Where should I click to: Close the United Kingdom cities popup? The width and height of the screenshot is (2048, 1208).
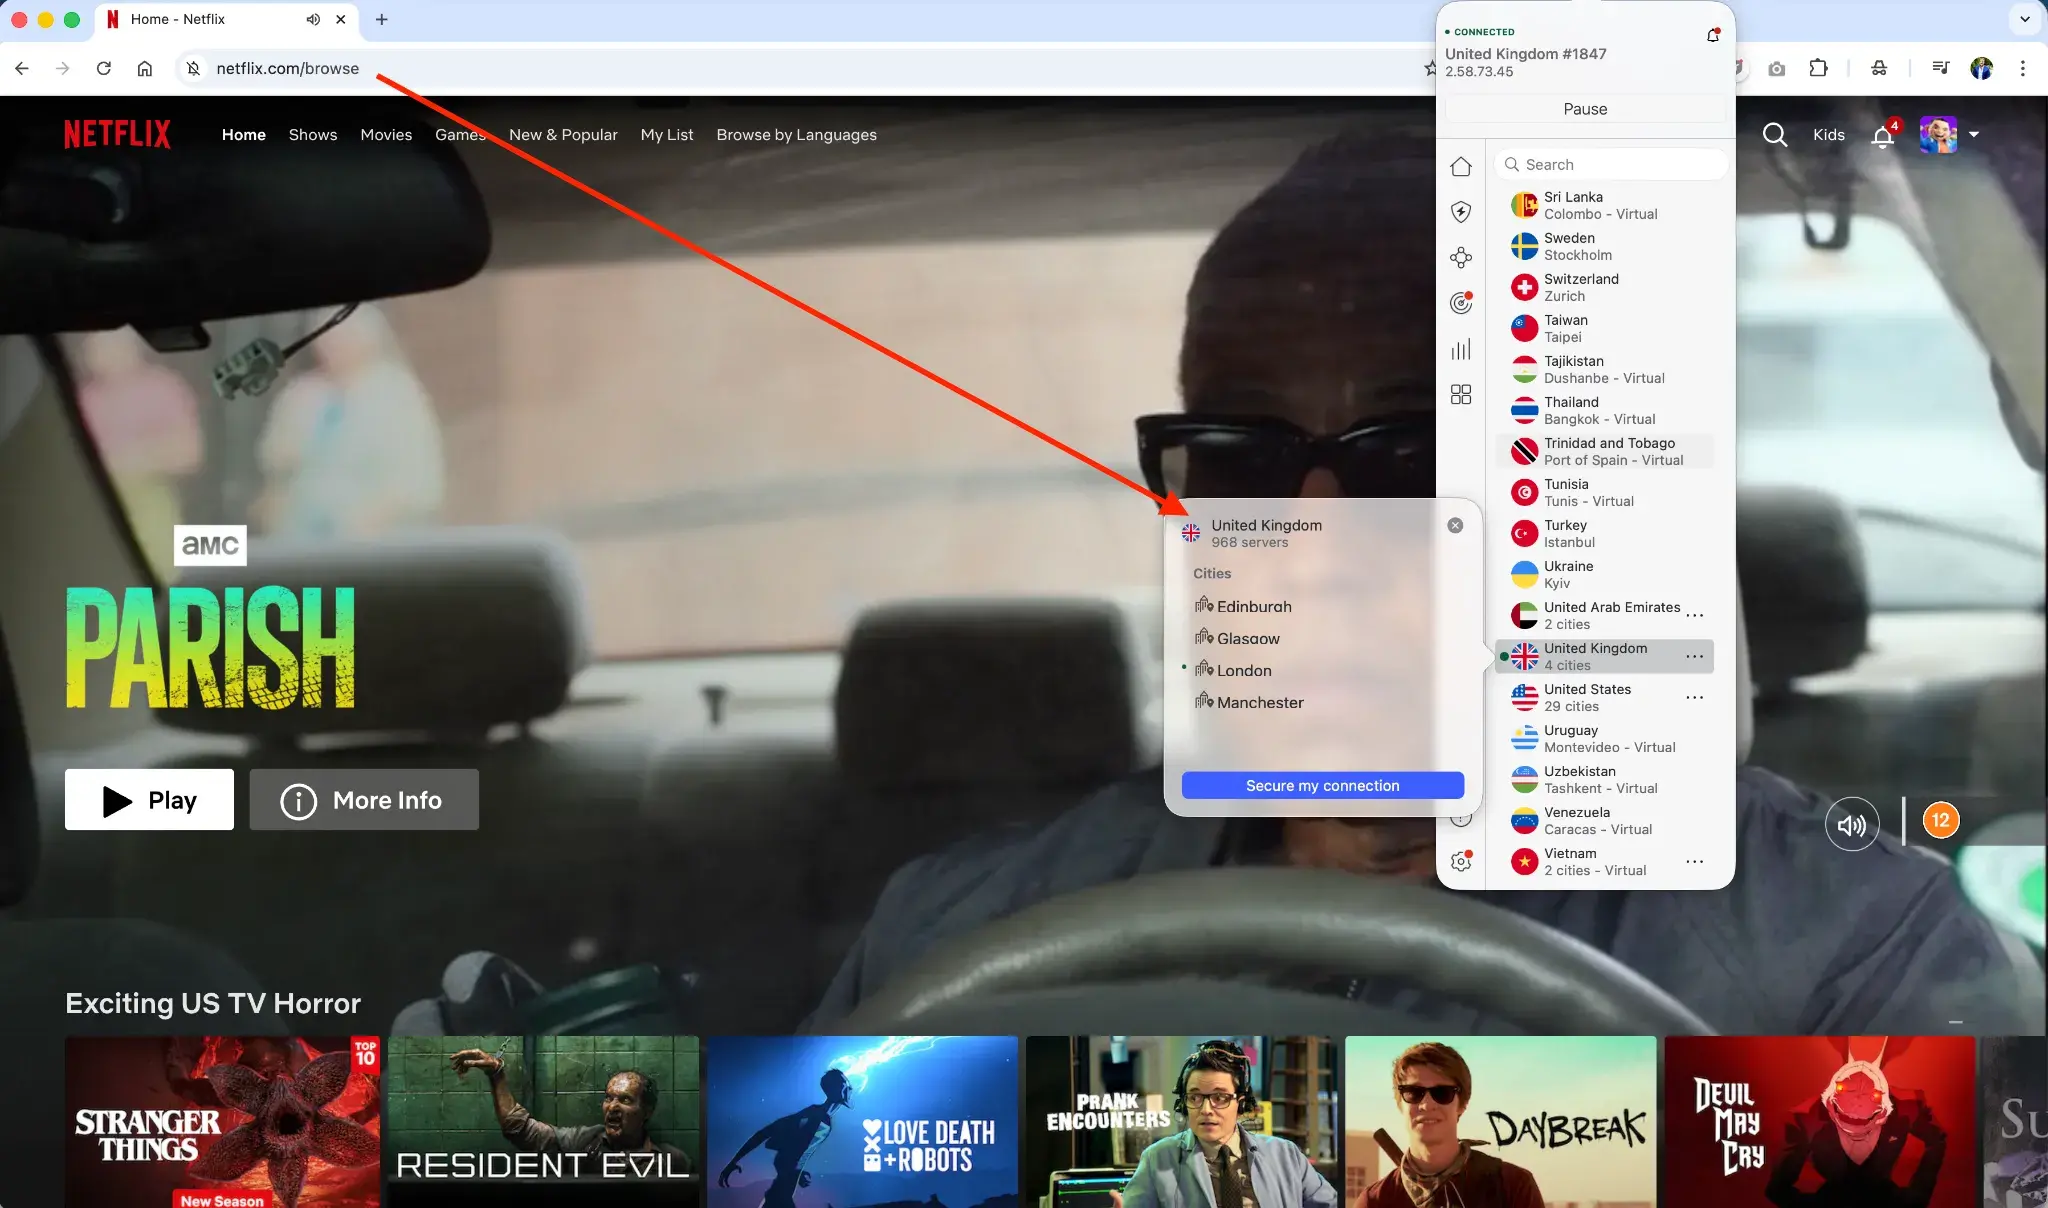[x=1455, y=525]
